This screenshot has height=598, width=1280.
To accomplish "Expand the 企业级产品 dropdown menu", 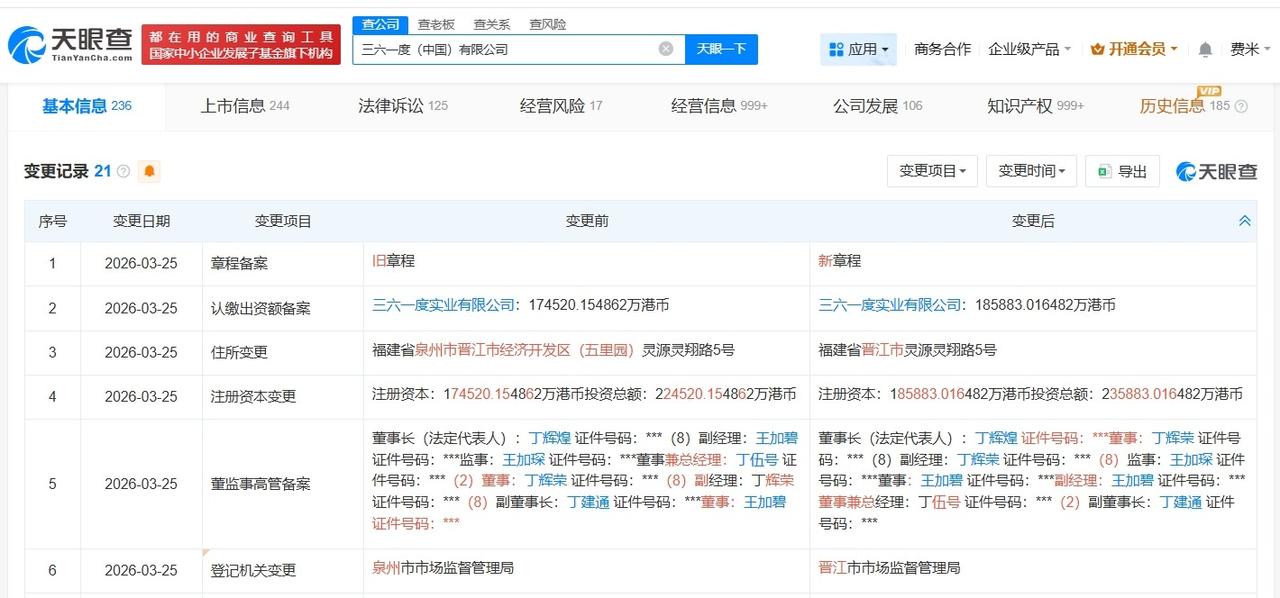I will 1022,48.
